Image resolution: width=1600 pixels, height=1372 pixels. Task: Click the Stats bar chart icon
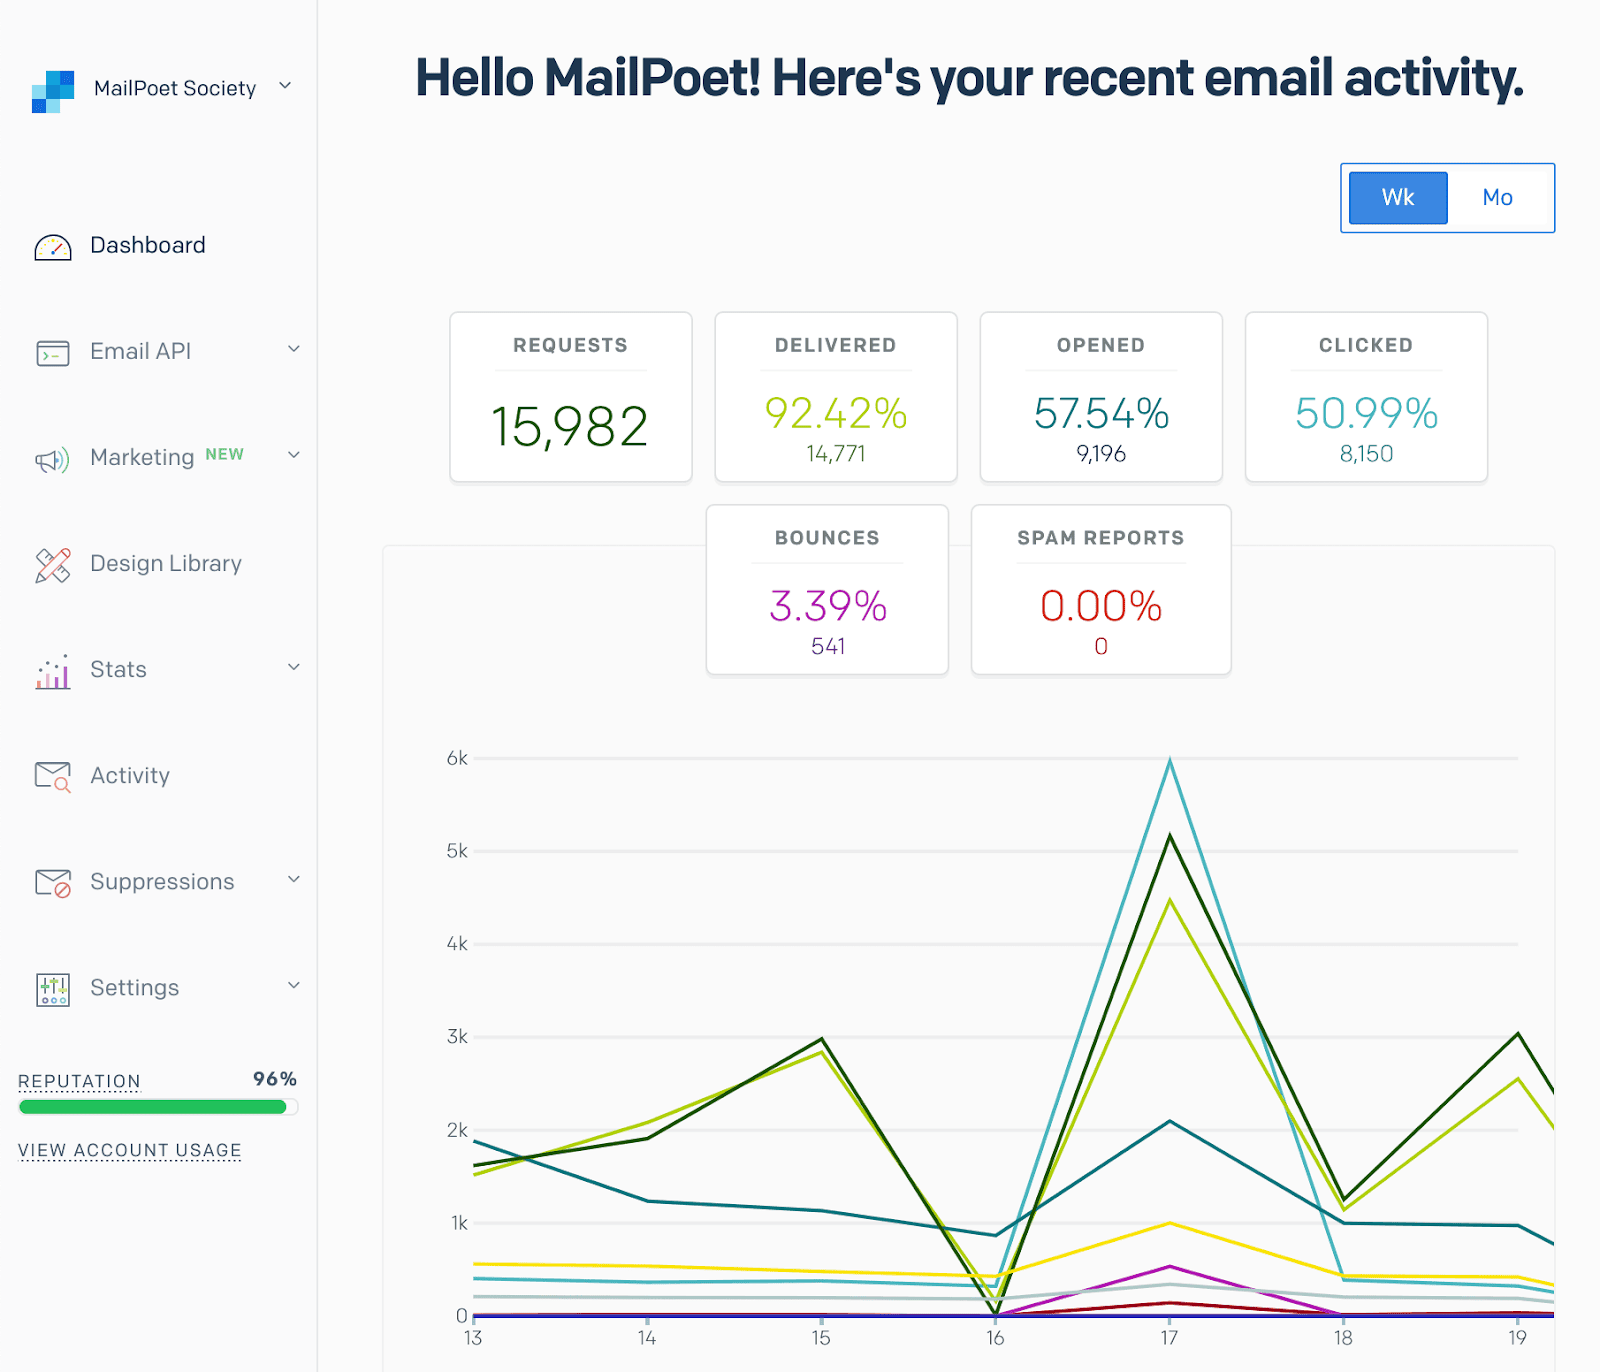[53, 672]
